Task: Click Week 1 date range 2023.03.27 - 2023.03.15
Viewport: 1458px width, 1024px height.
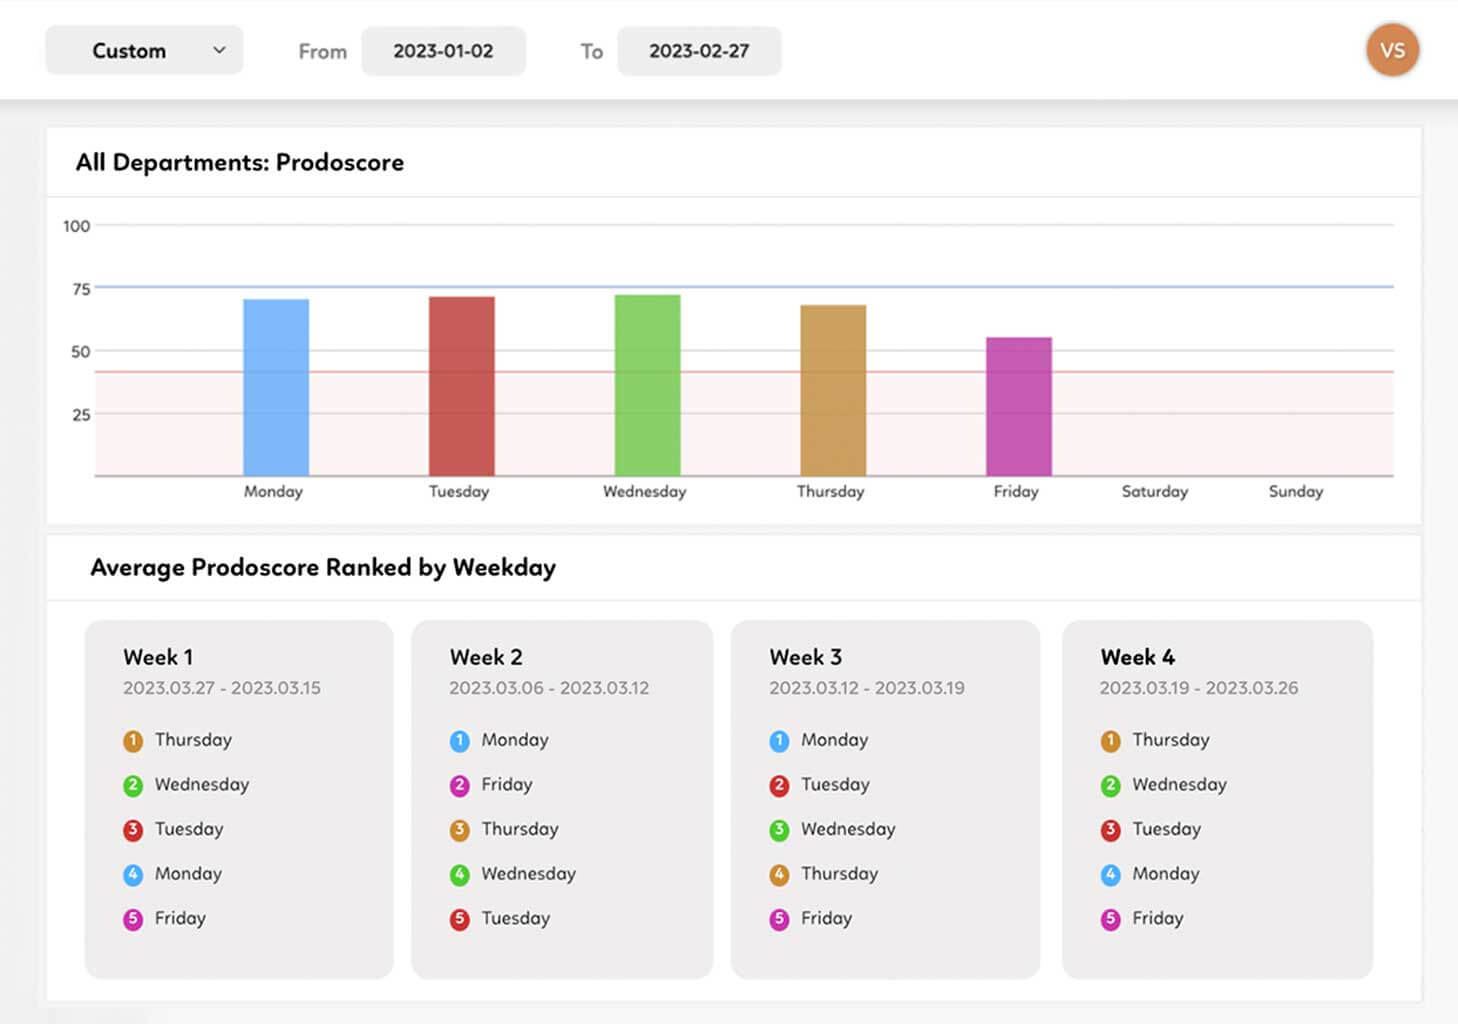Action: coord(222,688)
